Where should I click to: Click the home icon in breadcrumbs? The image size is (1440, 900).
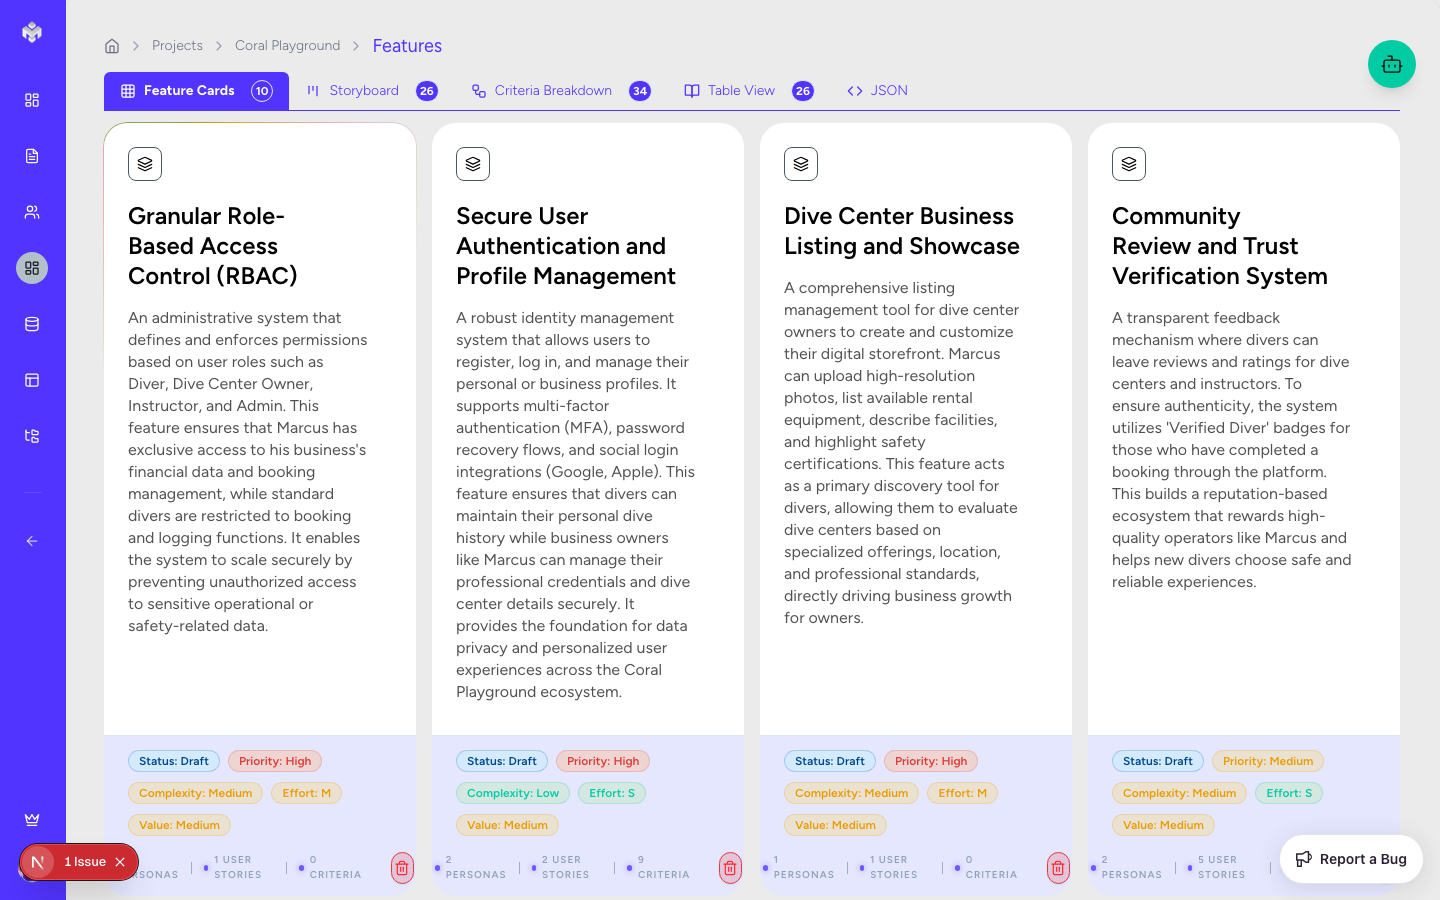(112, 46)
